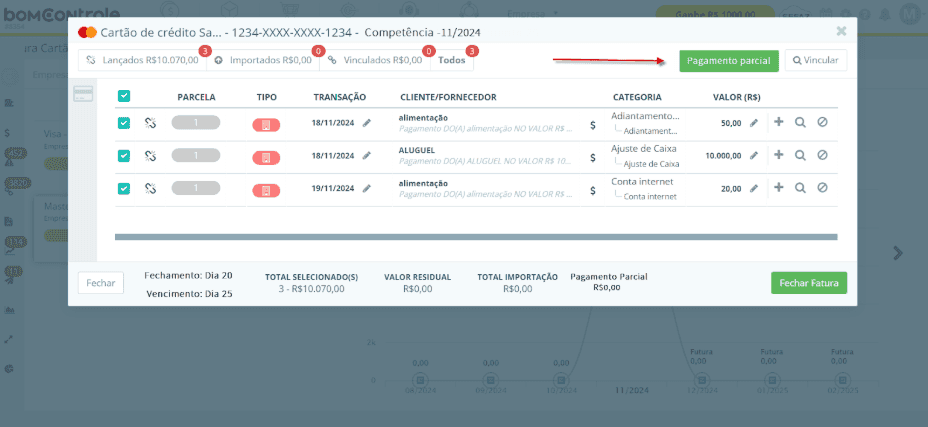Click the "VALOR (R$)" column header
Image resolution: width=928 pixels, height=427 pixels.
[x=736, y=97]
